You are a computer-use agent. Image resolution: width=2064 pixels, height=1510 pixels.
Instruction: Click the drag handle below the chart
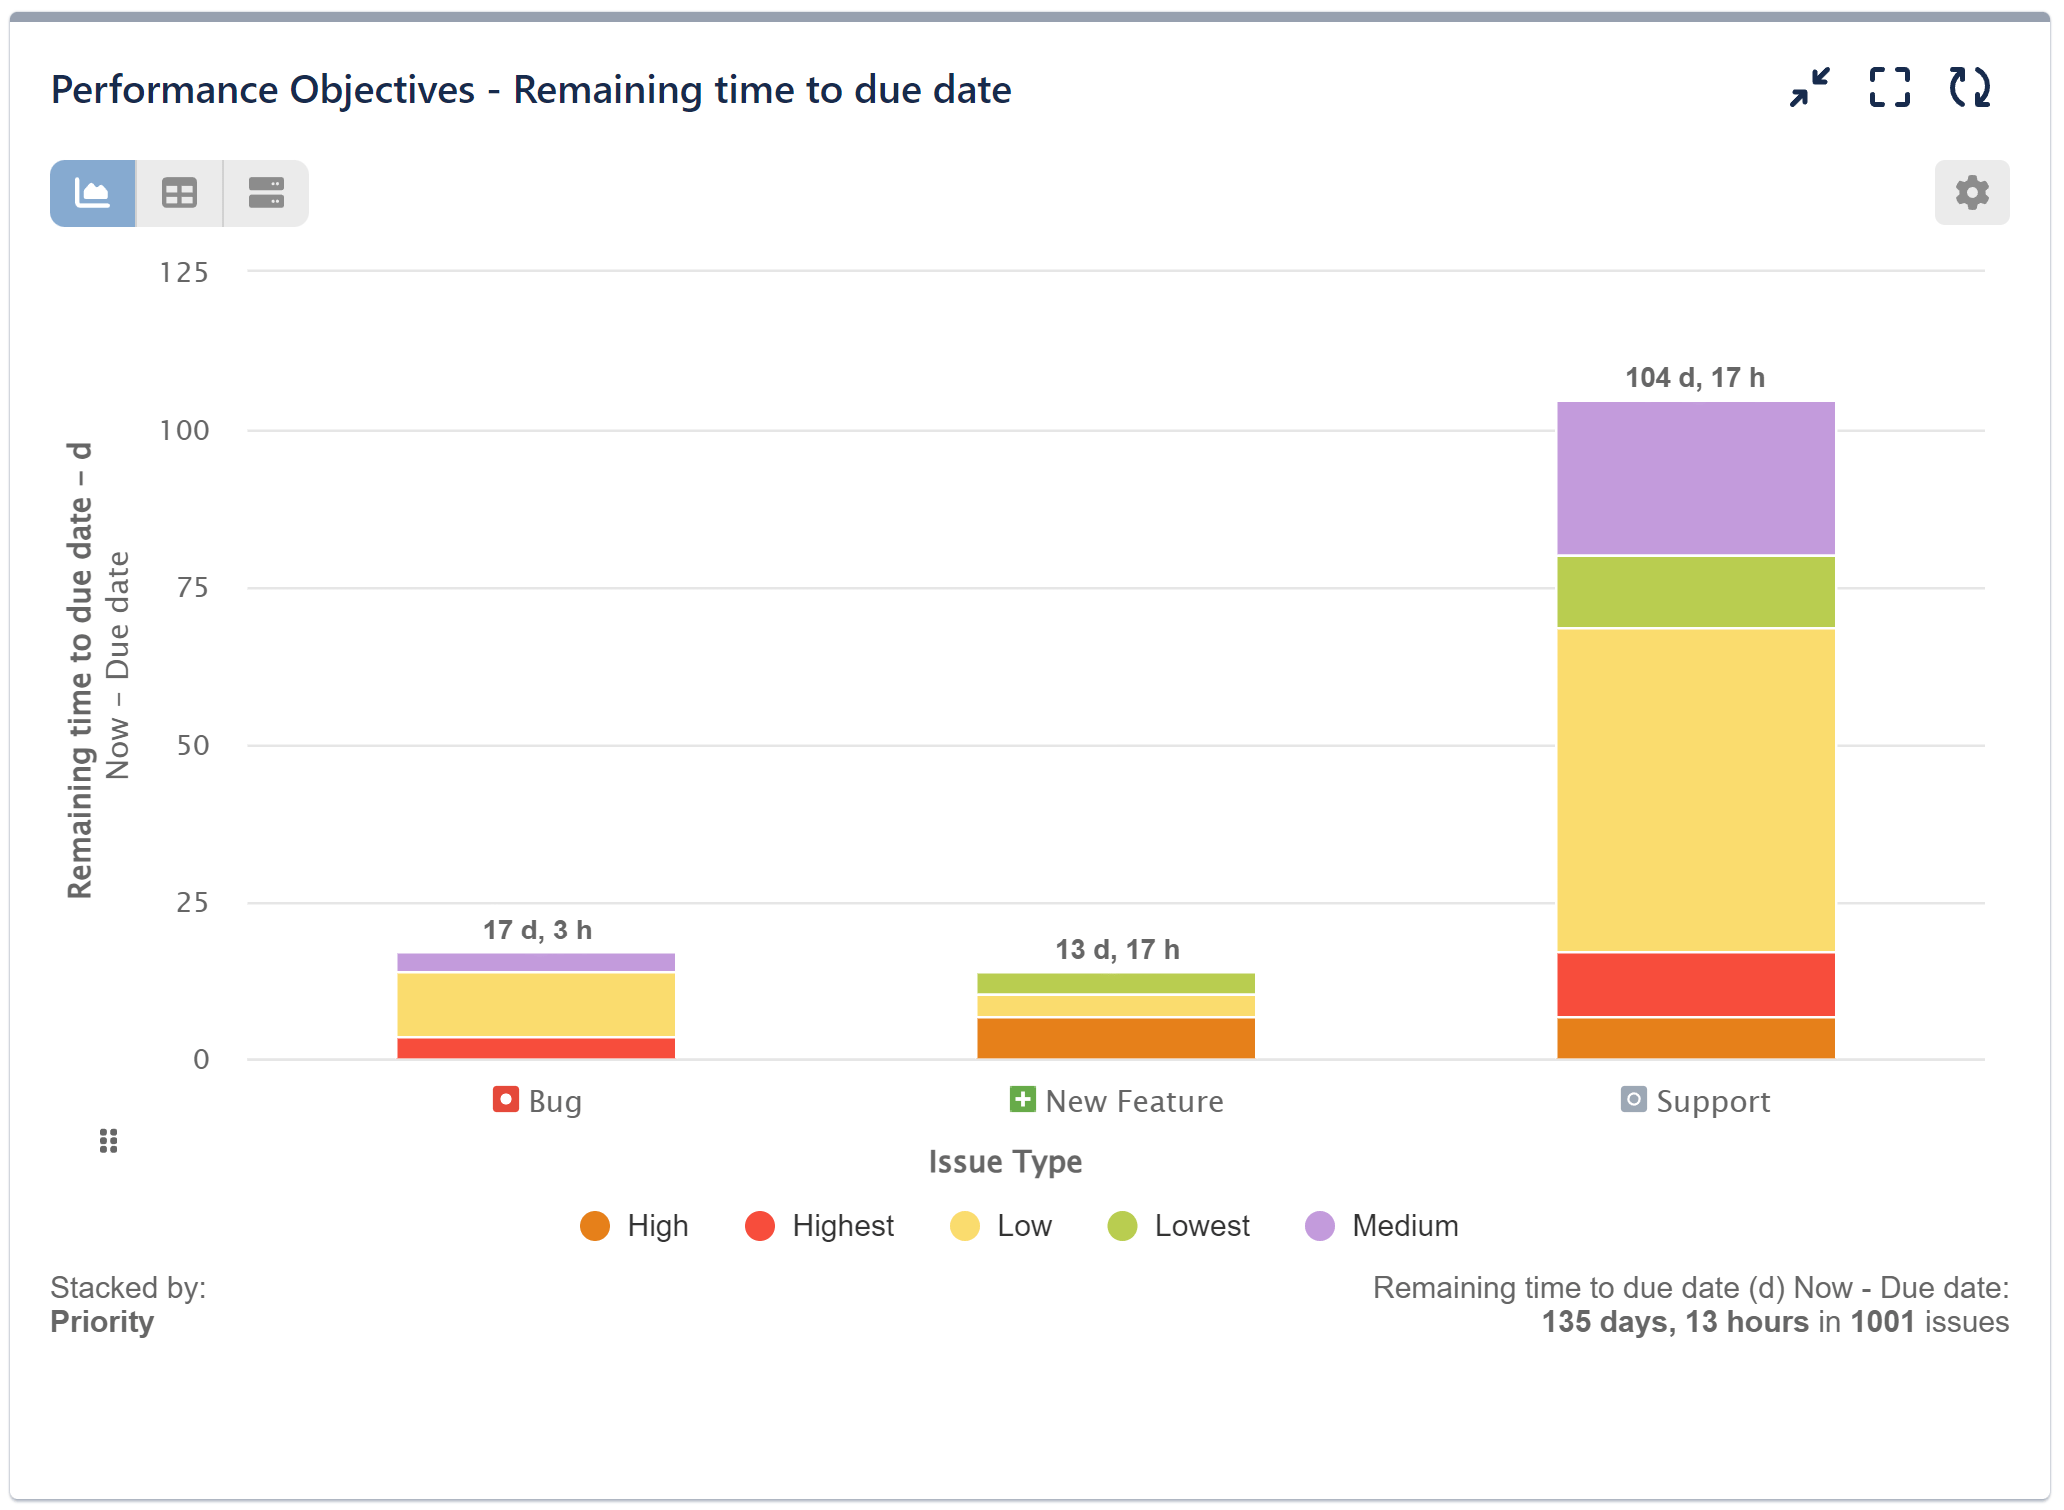click(107, 1141)
